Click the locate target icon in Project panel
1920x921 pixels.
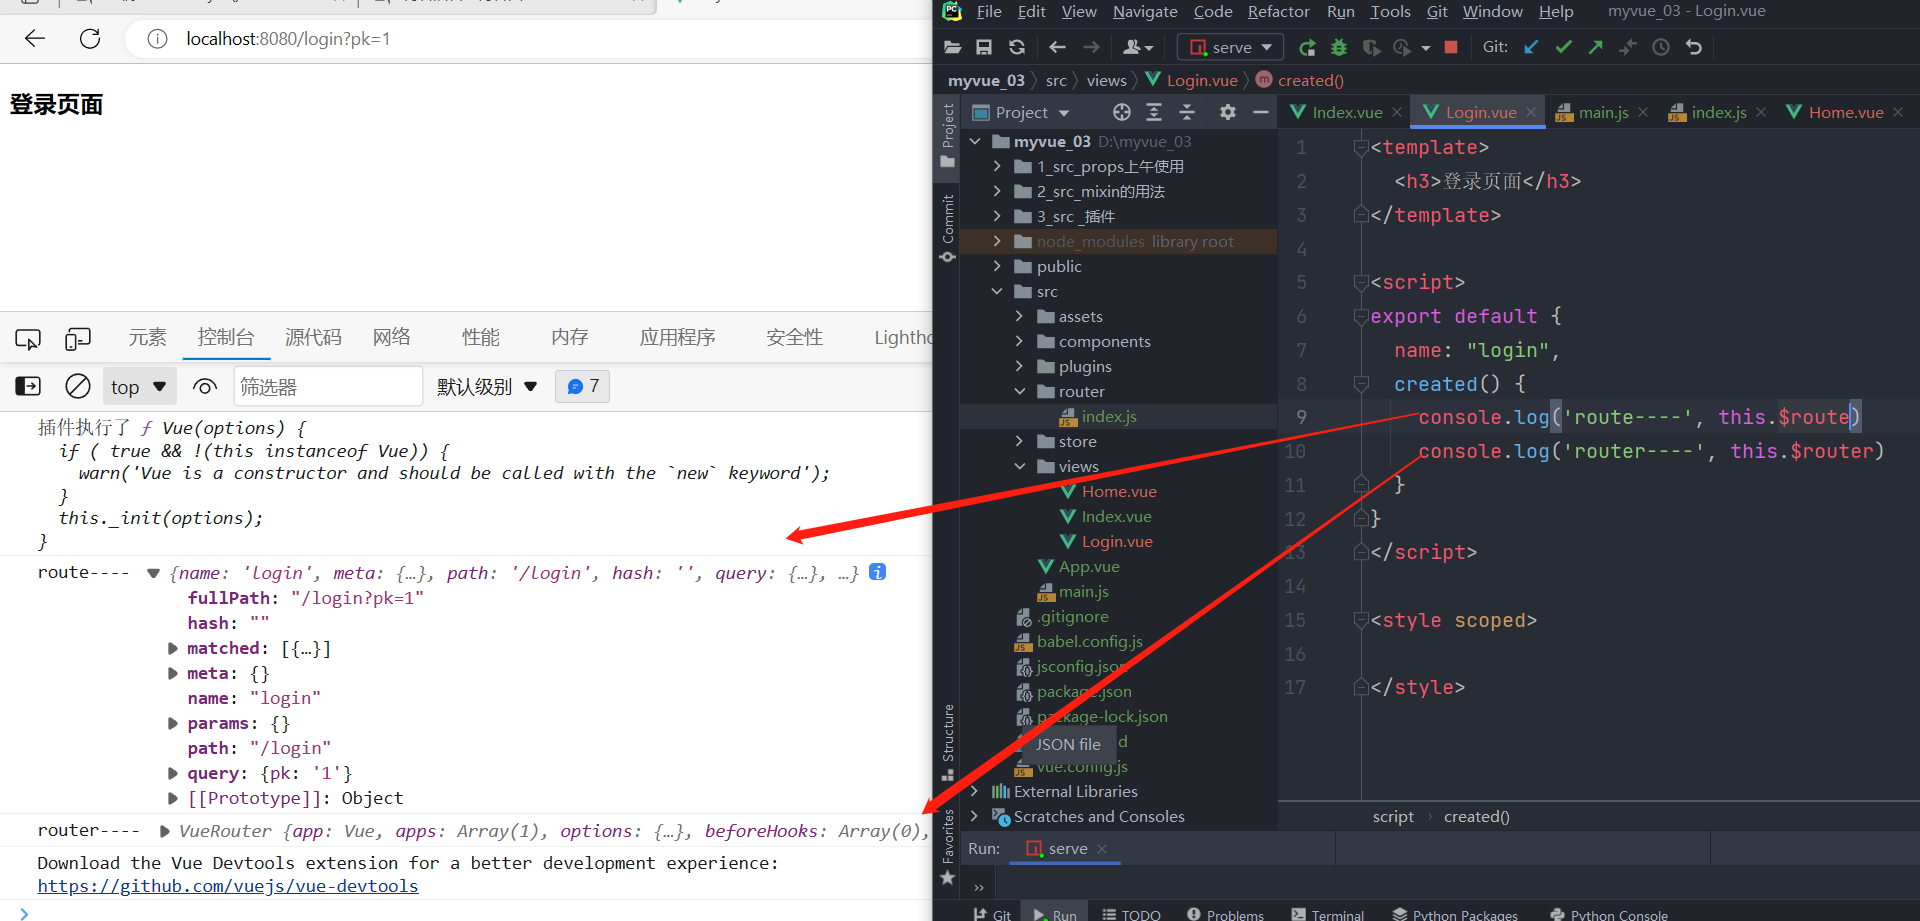coord(1122,112)
